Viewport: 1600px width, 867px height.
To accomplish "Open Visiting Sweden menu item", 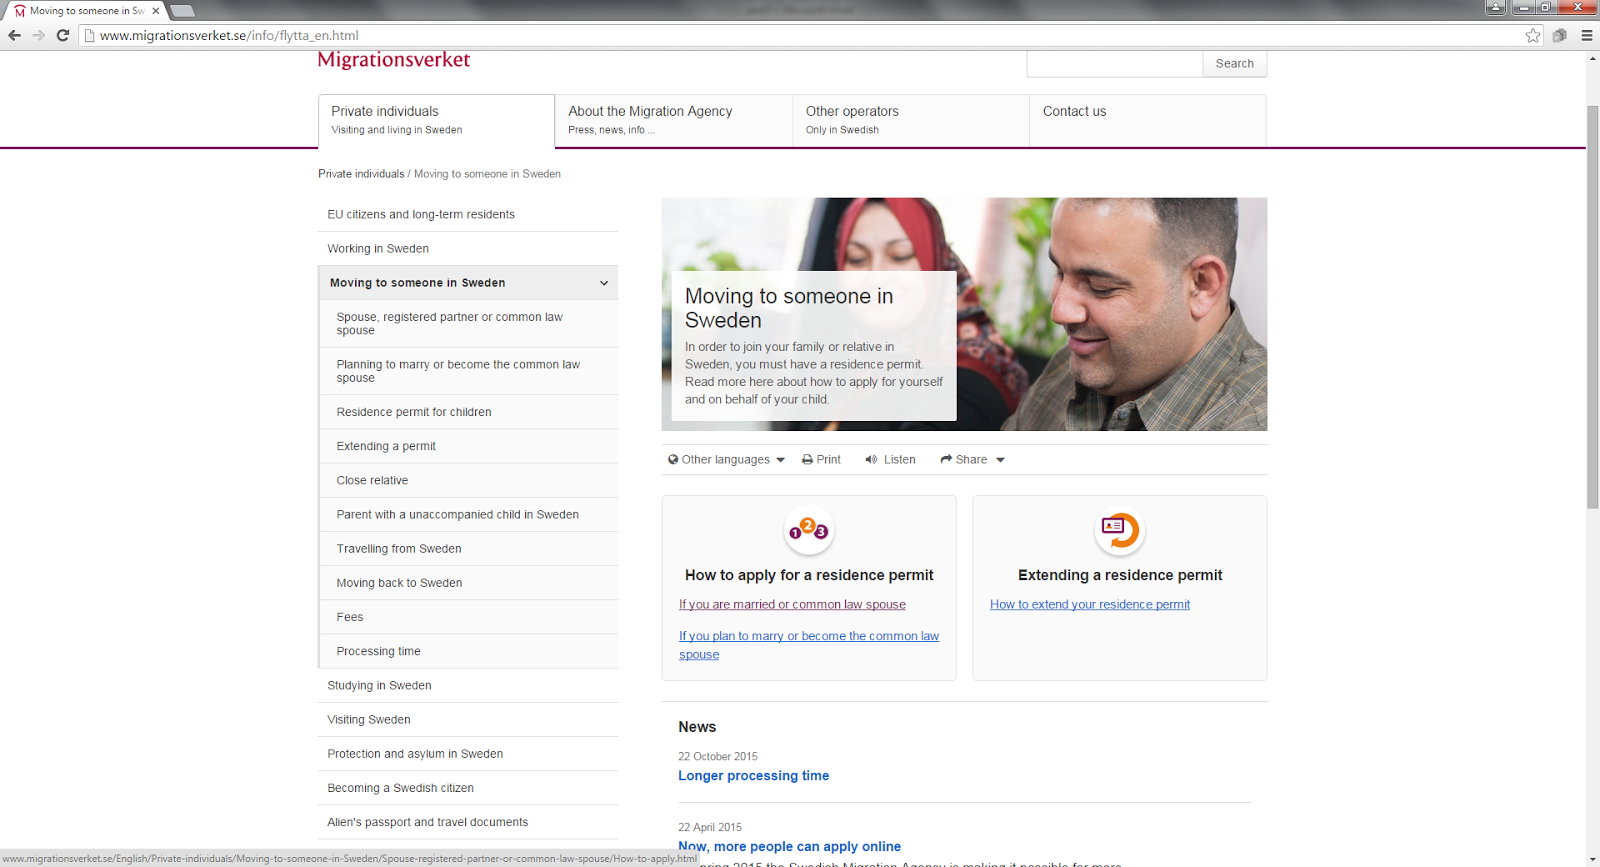I will [x=468, y=720].
